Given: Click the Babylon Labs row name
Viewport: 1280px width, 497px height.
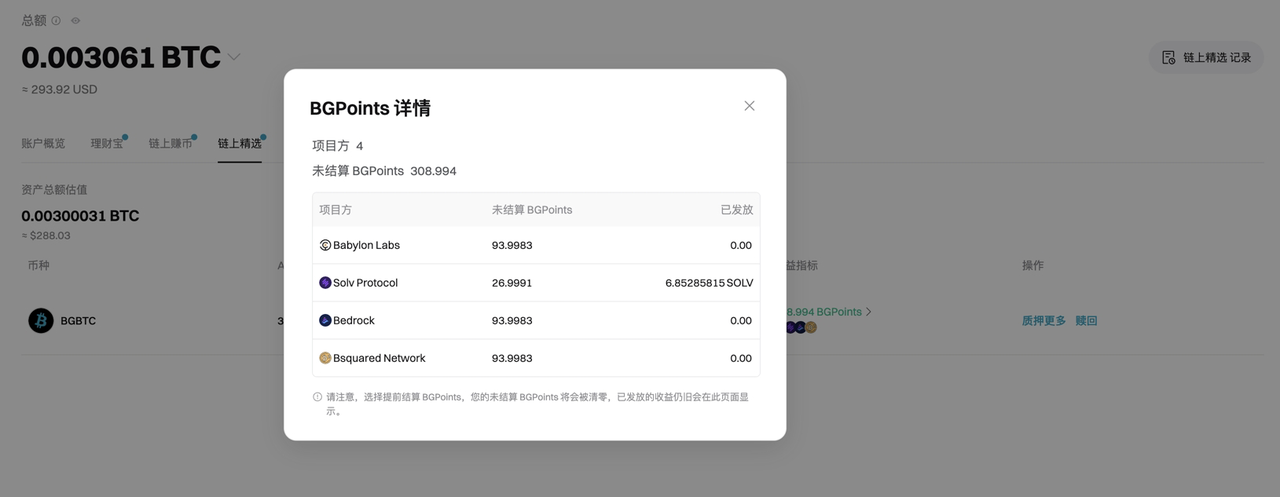Looking at the screenshot, I should click(x=366, y=245).
